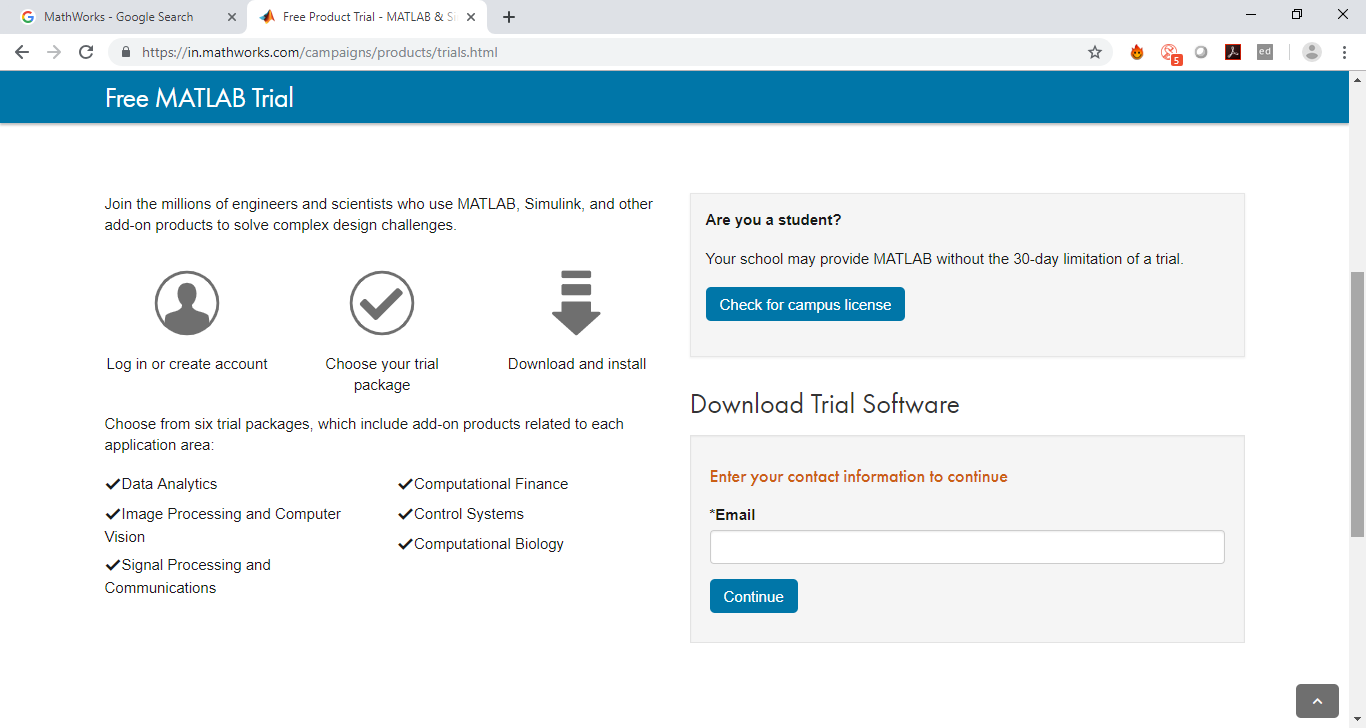Screen dimensions: 1366x728
Task: Close the MathWorks - Google Search tab
Action: point(232,17)
